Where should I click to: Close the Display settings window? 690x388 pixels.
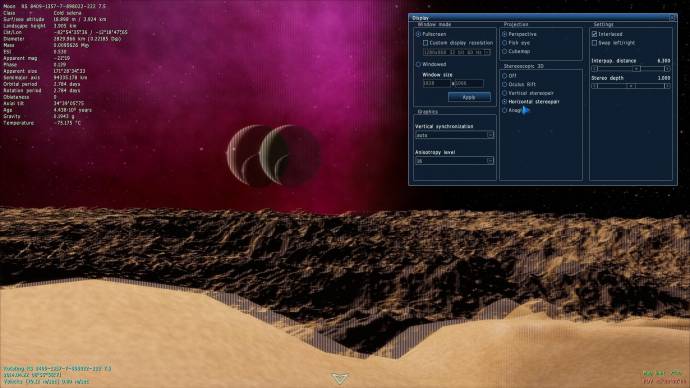(x=672, y=18)
